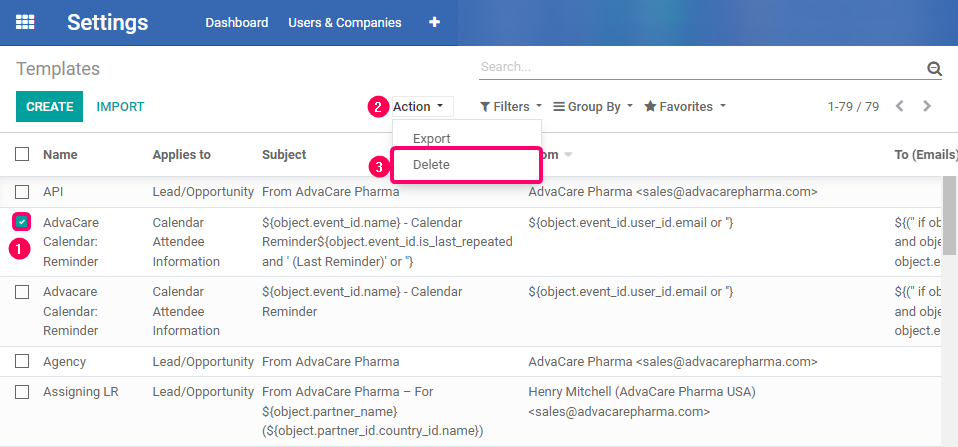The width and height of the screenshot is (958, 447).
Task: Open the Action dropdown
Action: tap(419, 107)
